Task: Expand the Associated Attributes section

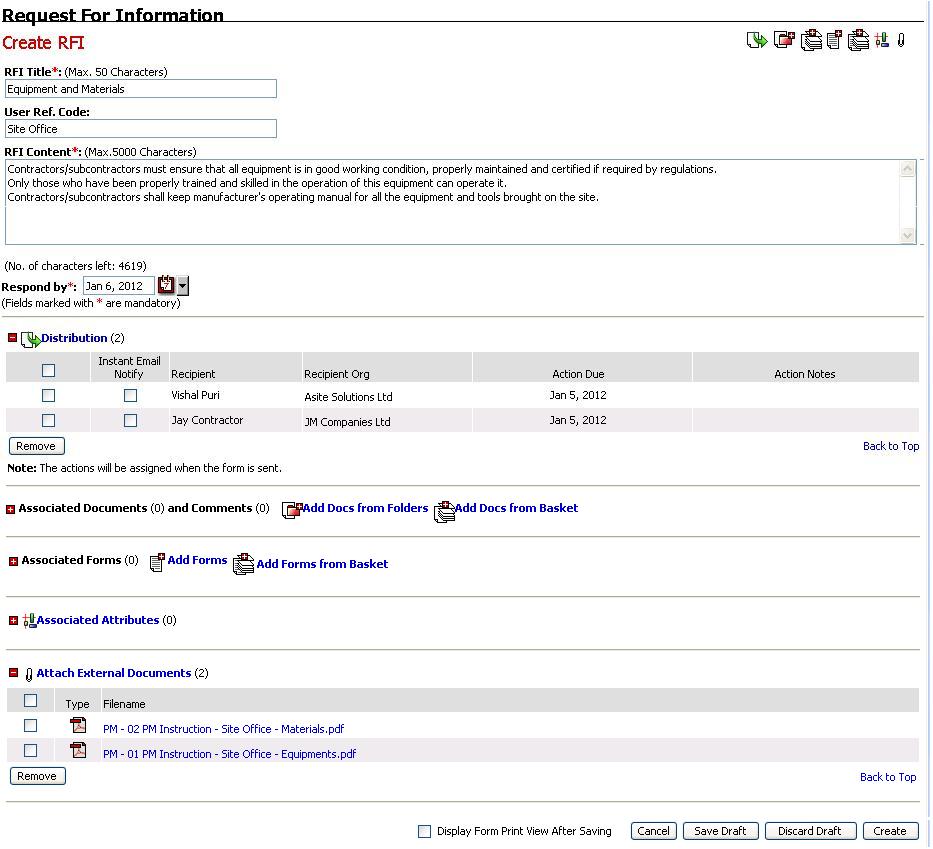Action: 14,621
